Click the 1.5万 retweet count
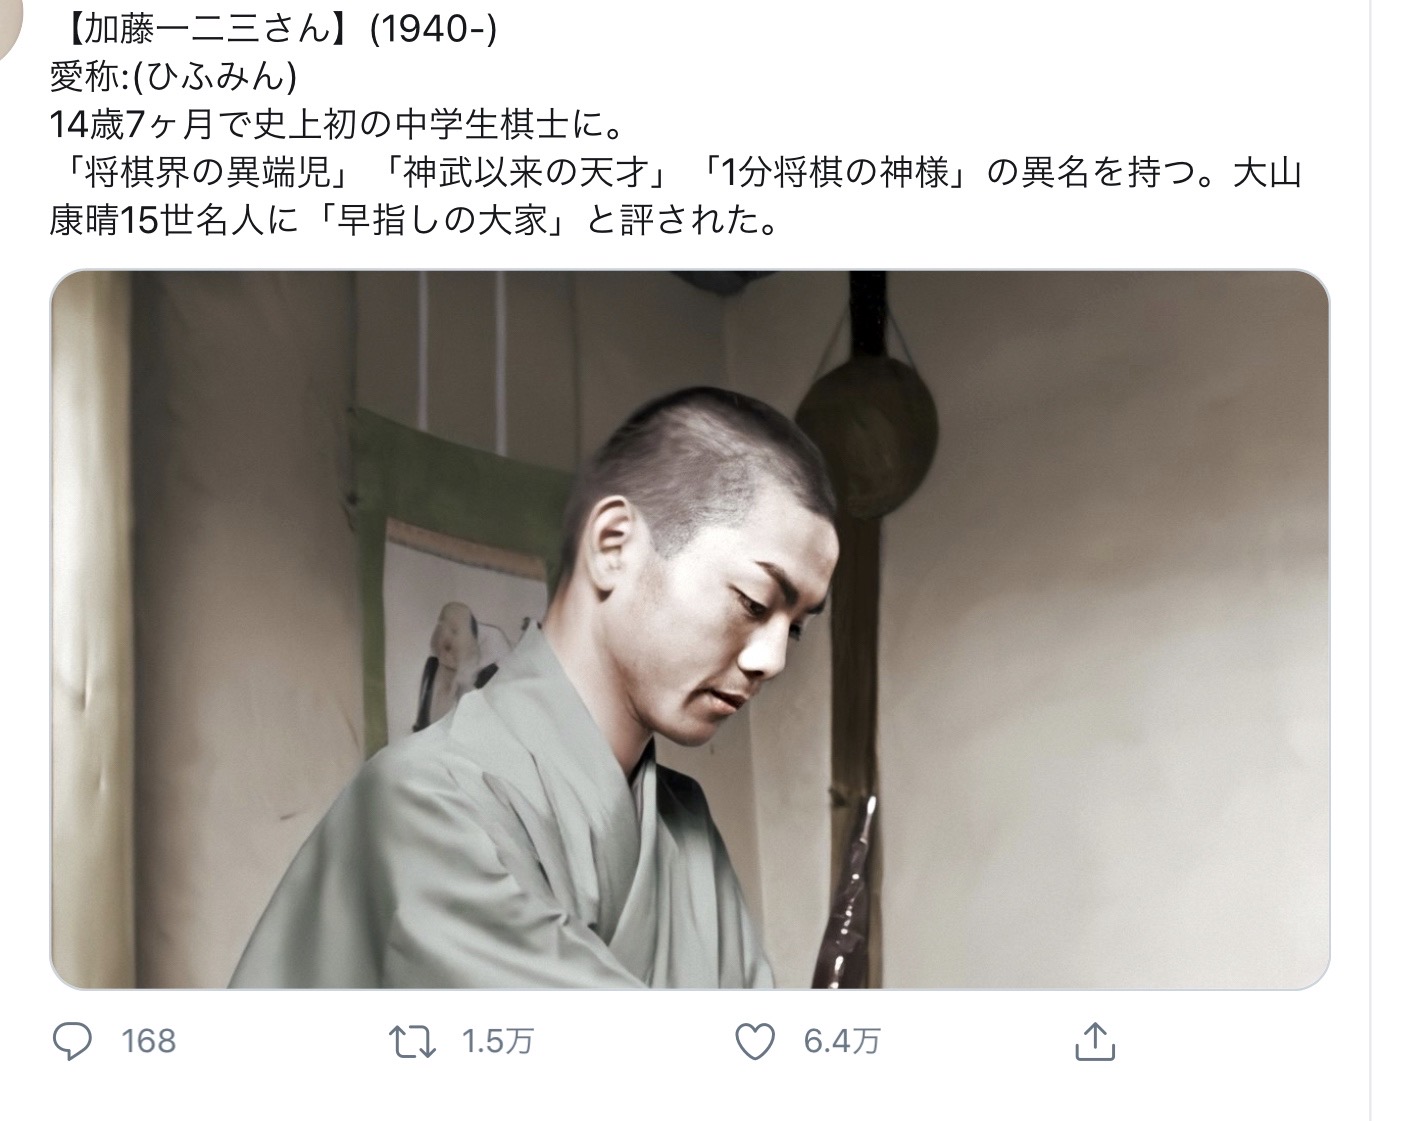This screenshot has height=1121, width=1422. [497, 1042]
